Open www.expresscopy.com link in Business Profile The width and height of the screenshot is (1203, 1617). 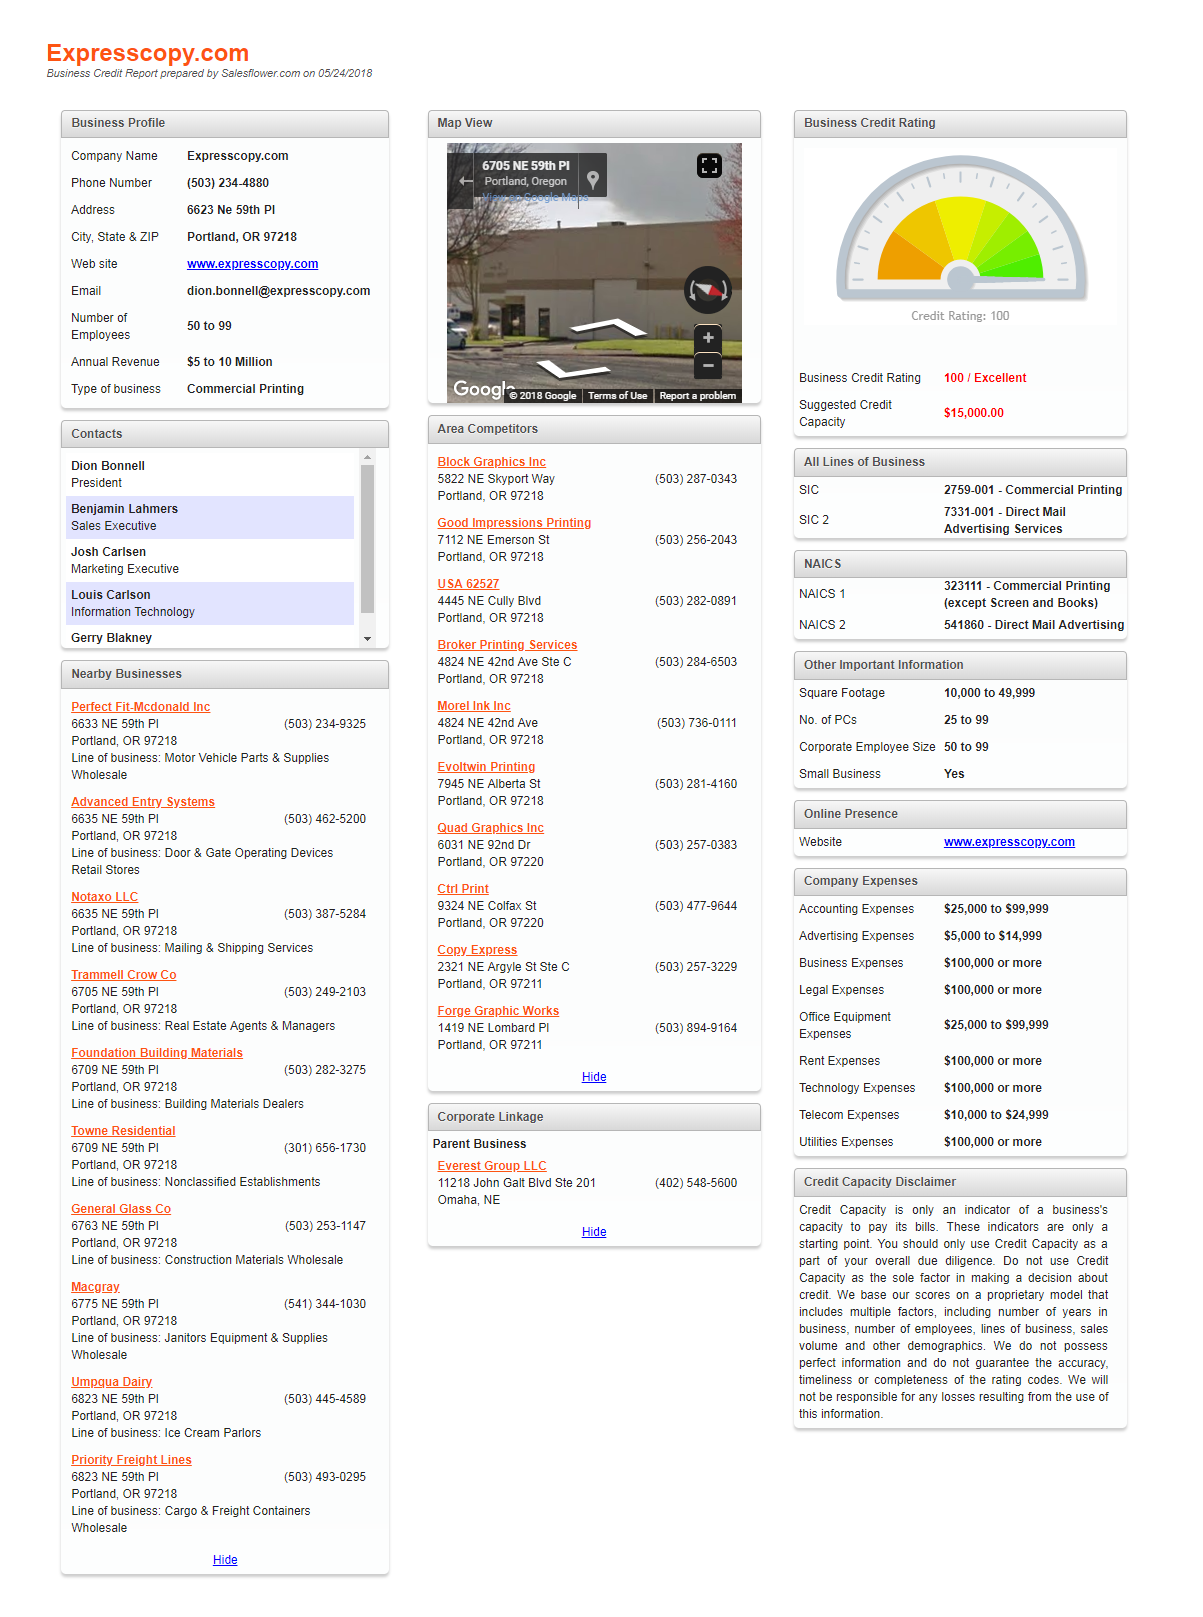coord(252,264)
